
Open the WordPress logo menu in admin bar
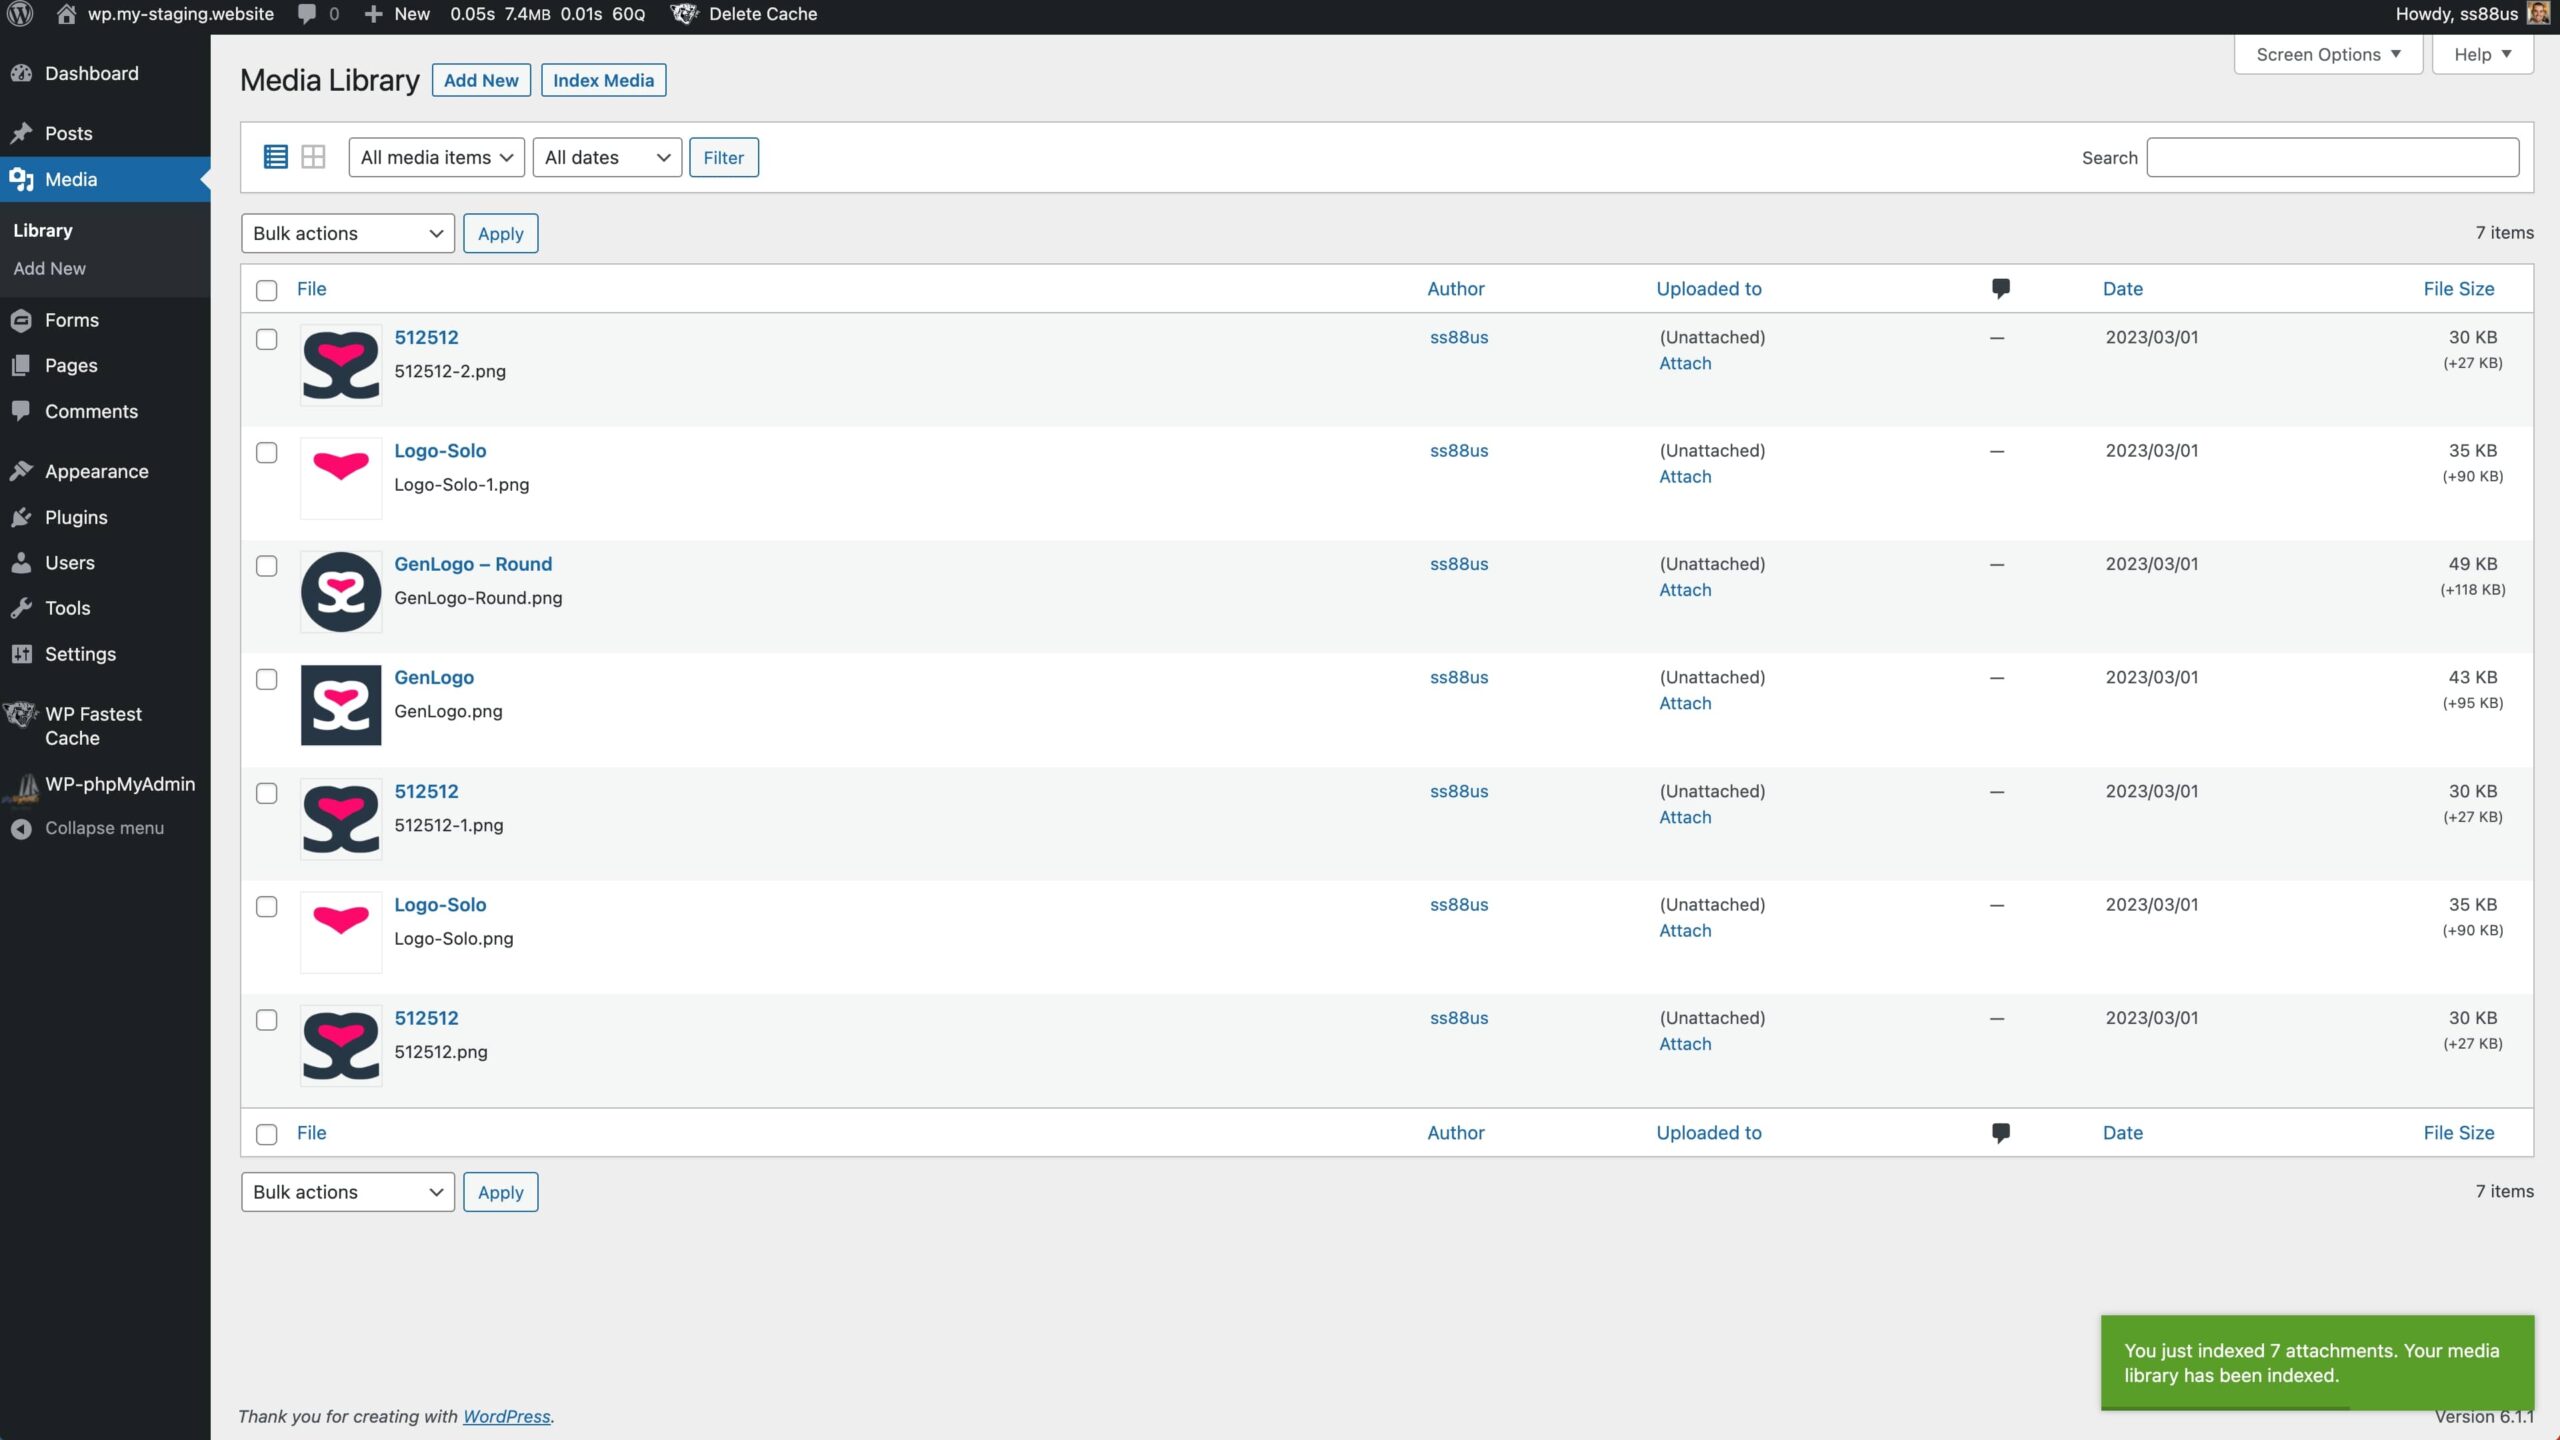[20, 14]
